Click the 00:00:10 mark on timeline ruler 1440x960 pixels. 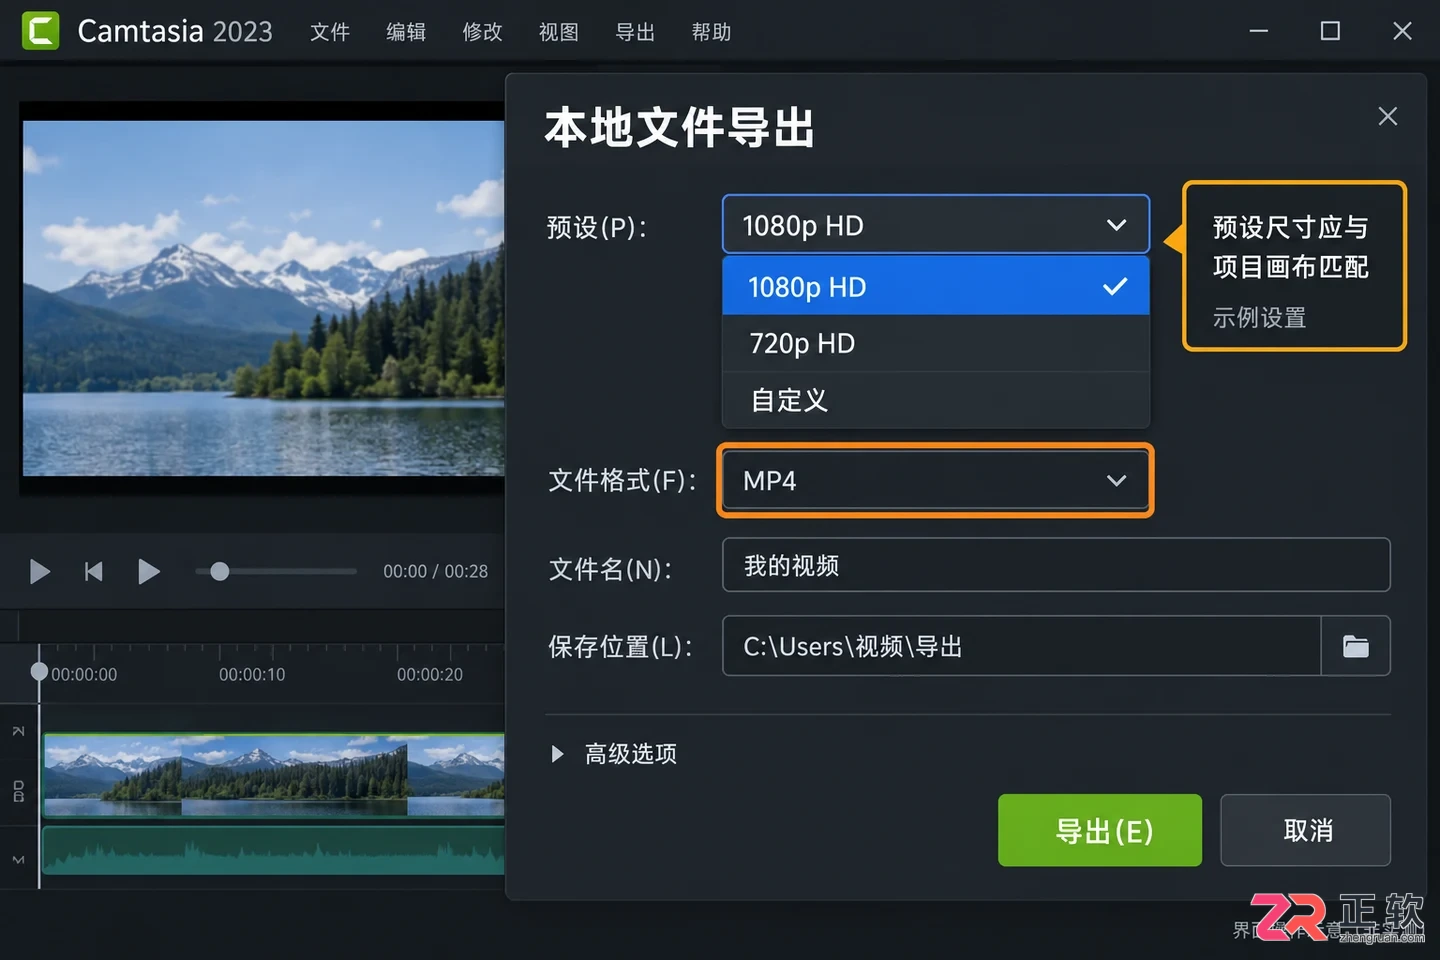point(252,675)
